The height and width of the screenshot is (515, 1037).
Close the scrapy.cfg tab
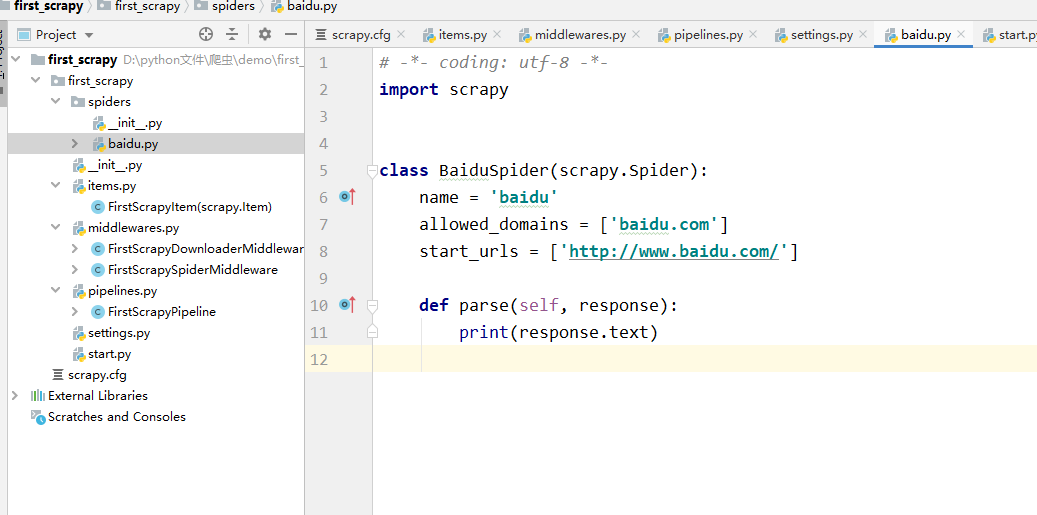(x=401, y=34)
